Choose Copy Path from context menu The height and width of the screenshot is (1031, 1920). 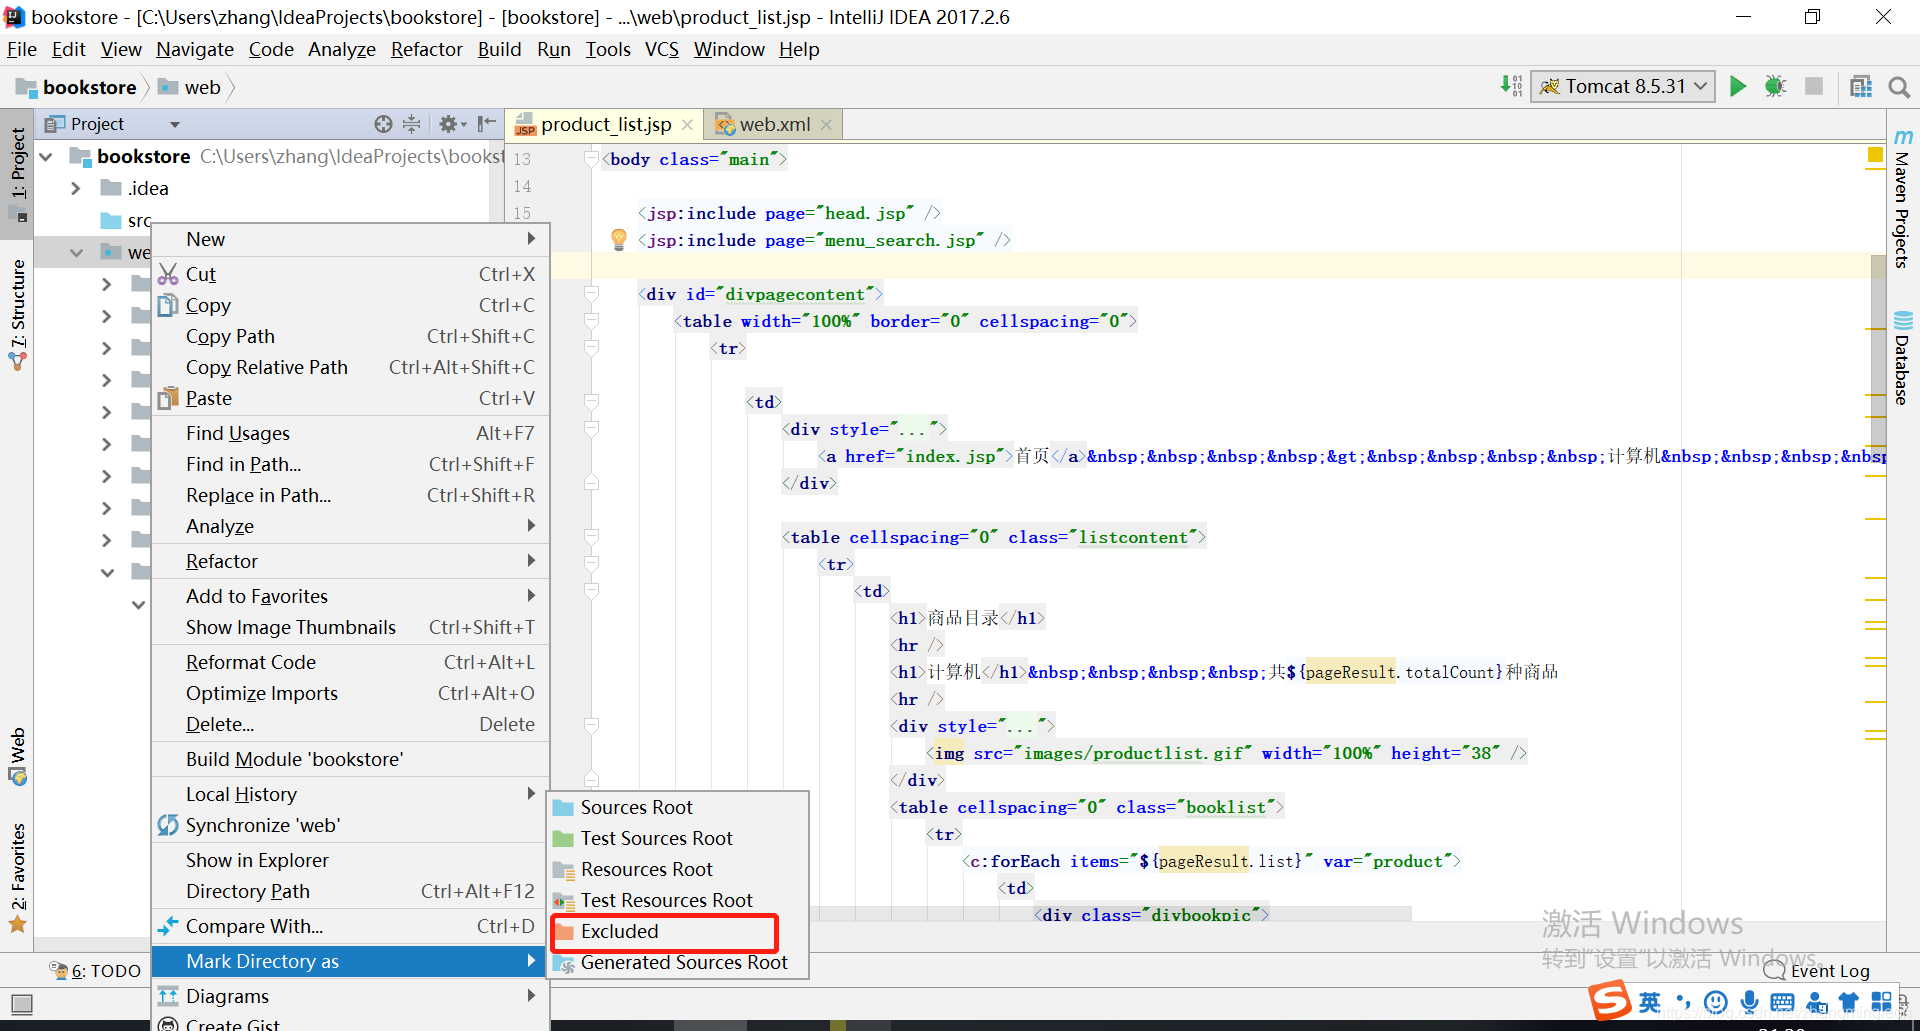click(350, 336)
